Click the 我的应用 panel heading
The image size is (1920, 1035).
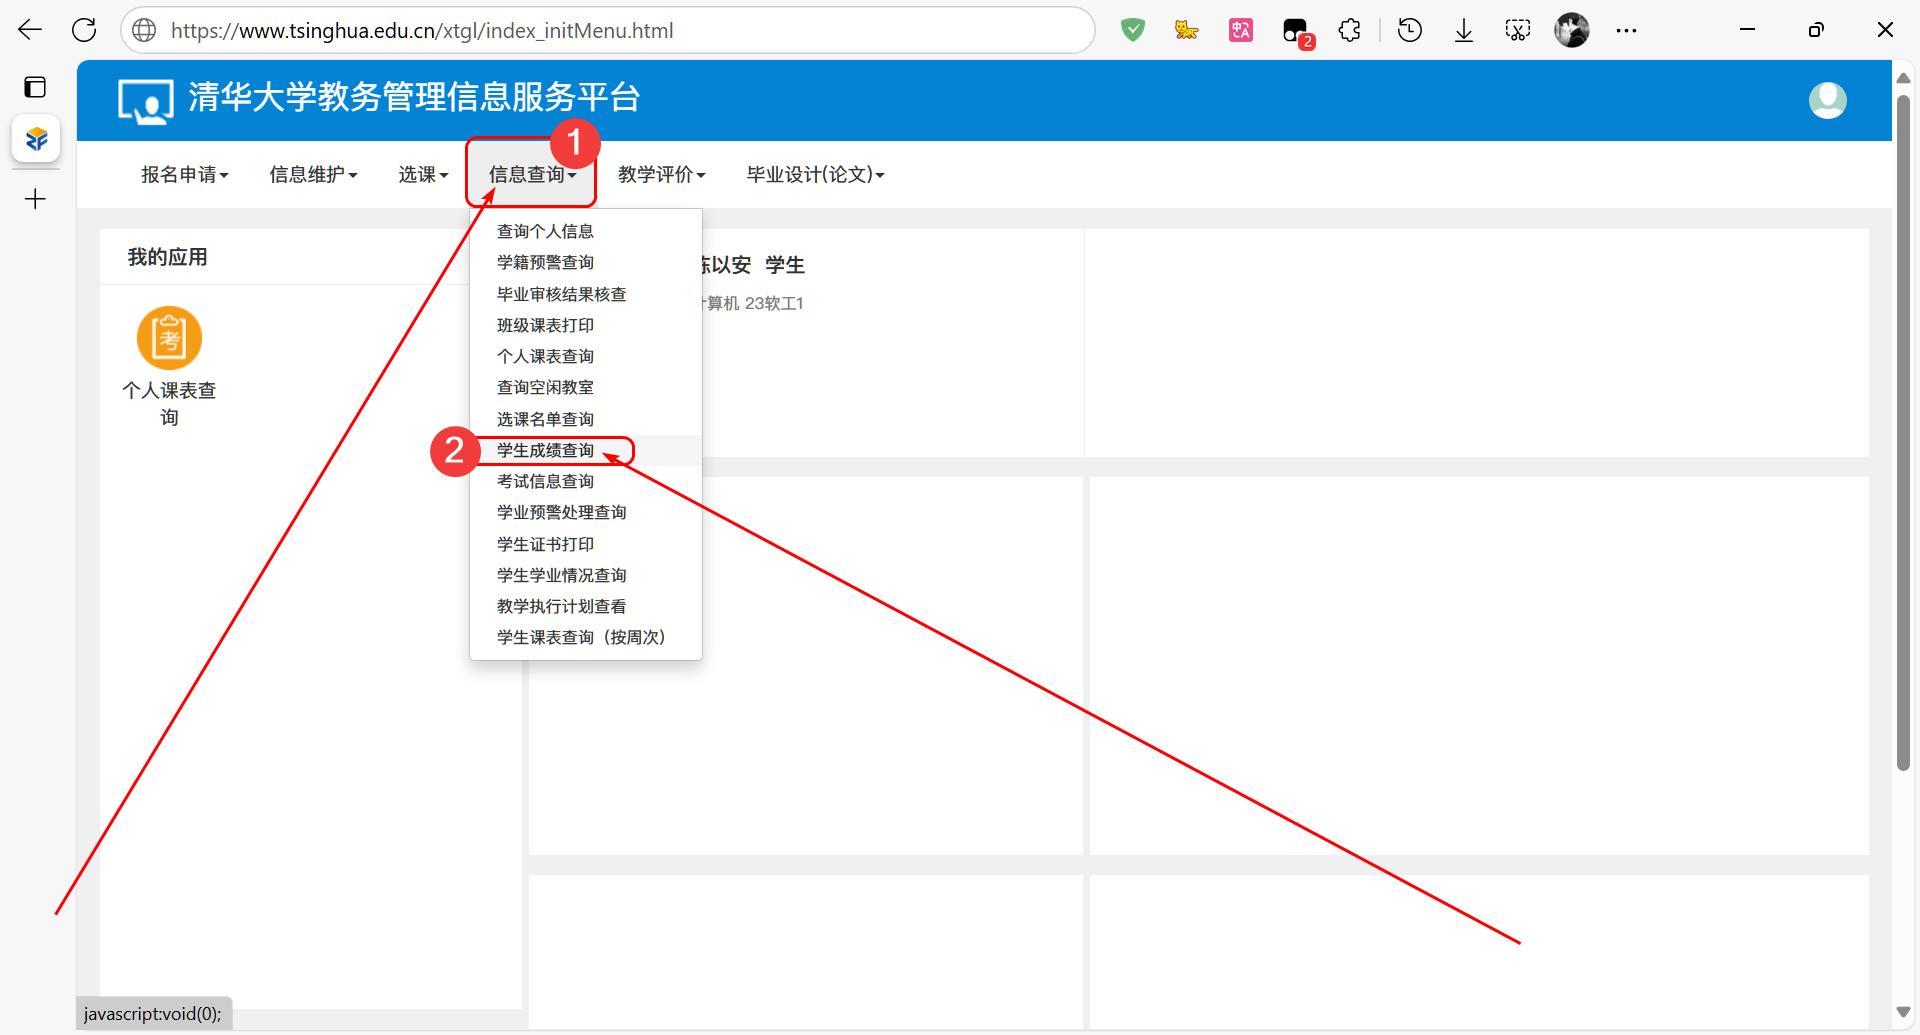167,257
